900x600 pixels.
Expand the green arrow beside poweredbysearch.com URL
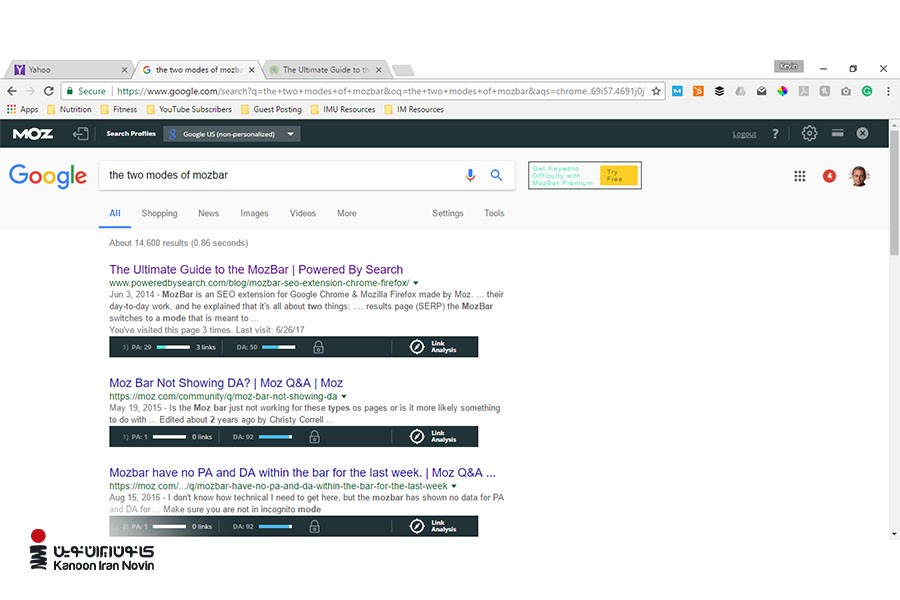(416, 283)
